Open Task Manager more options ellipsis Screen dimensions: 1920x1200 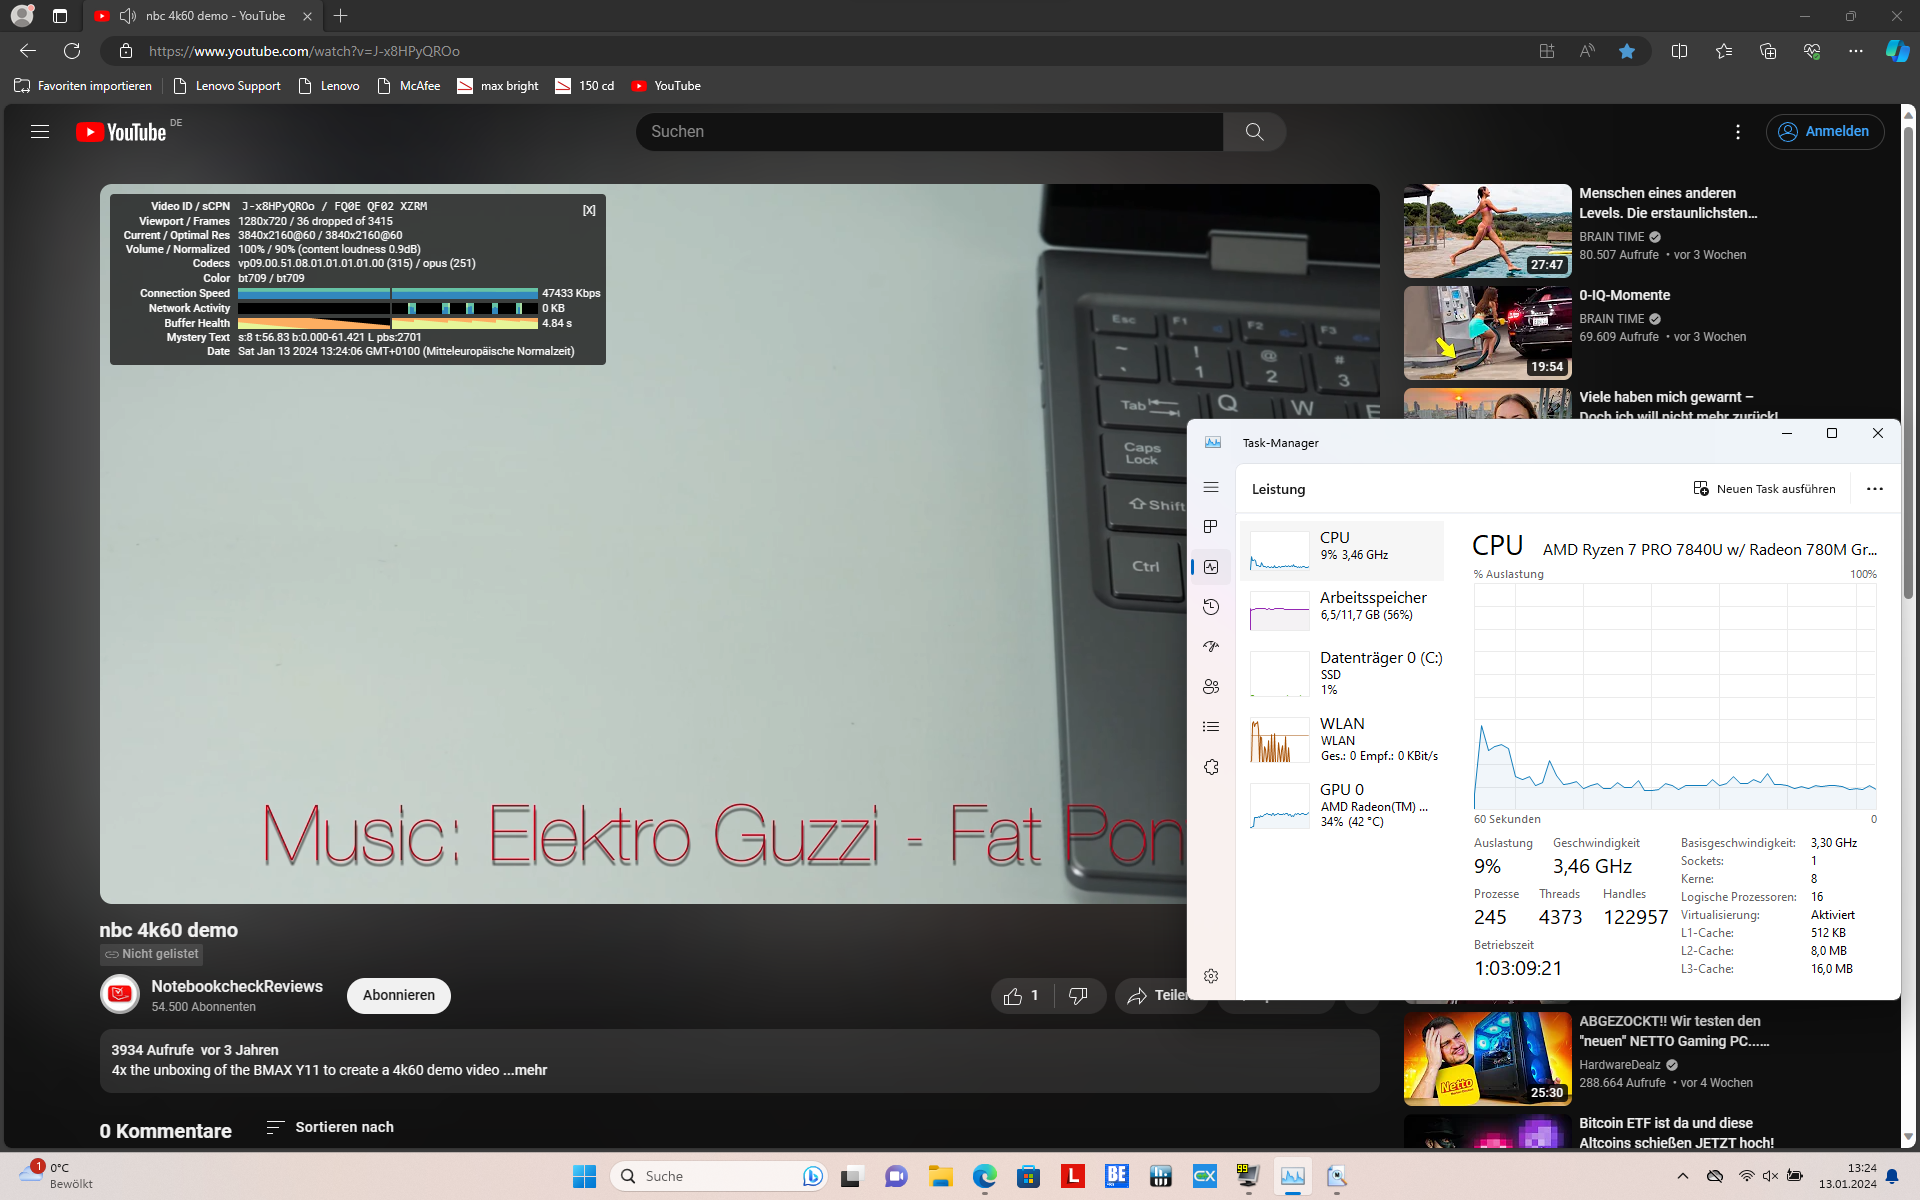(x=1874, y=489)
